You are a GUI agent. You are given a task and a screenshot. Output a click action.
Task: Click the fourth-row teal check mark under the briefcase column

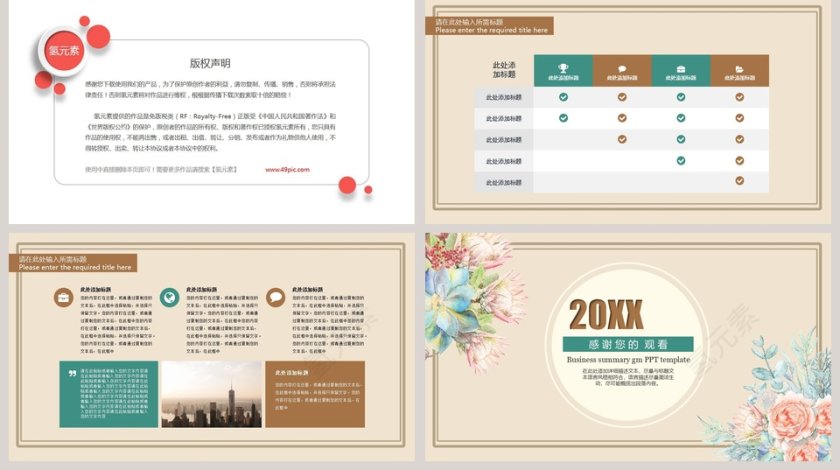pyautogui.click(x=681, y=160)
